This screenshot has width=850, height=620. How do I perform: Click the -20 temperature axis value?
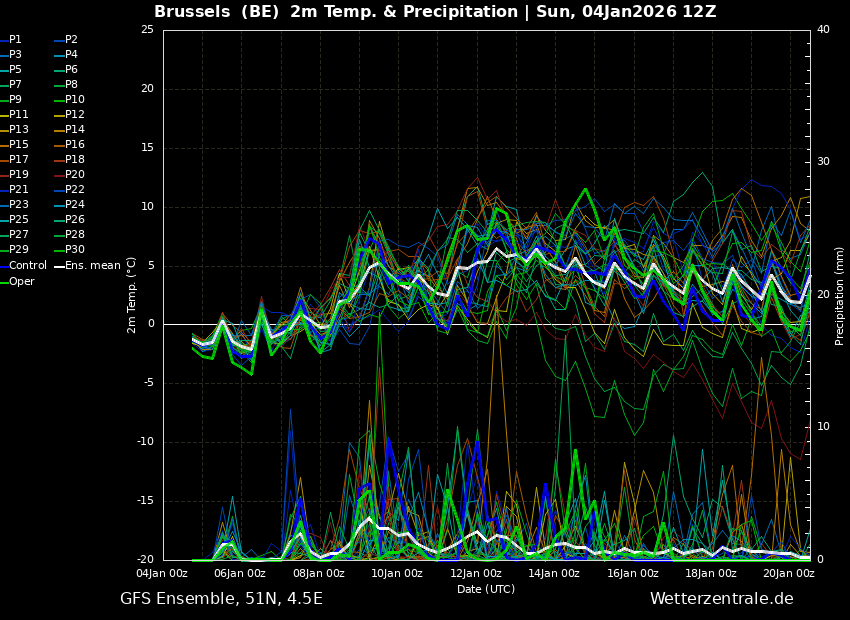[x=145, y=560]
